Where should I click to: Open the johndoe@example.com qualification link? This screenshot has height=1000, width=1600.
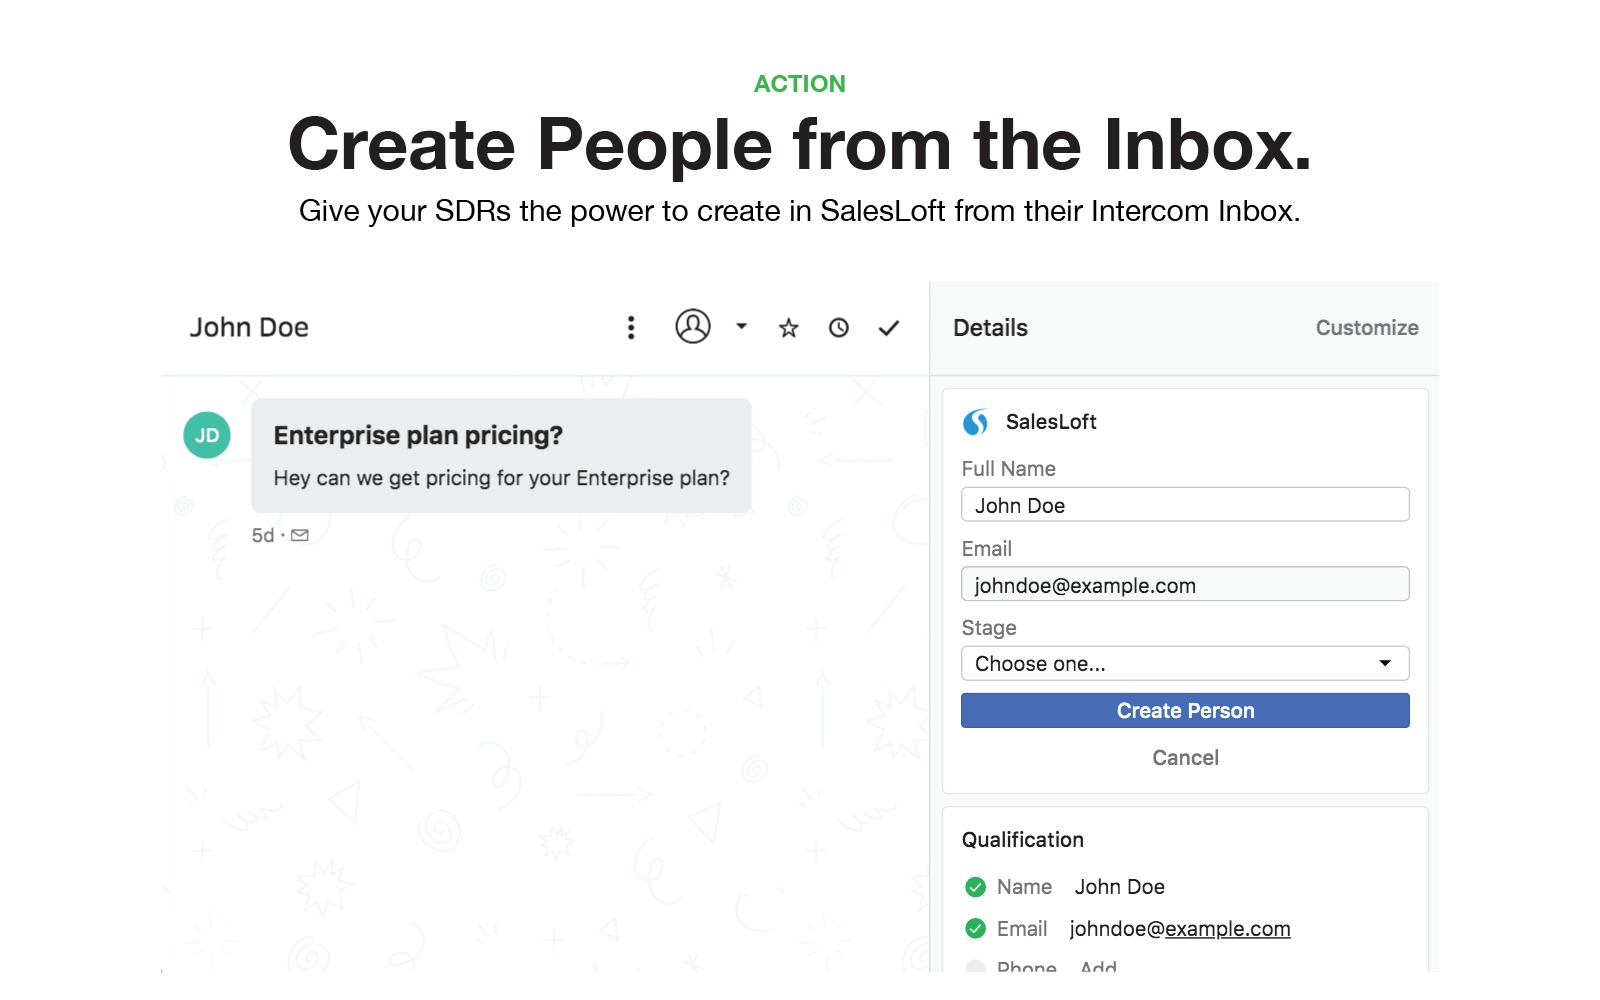pos(1179,929)
